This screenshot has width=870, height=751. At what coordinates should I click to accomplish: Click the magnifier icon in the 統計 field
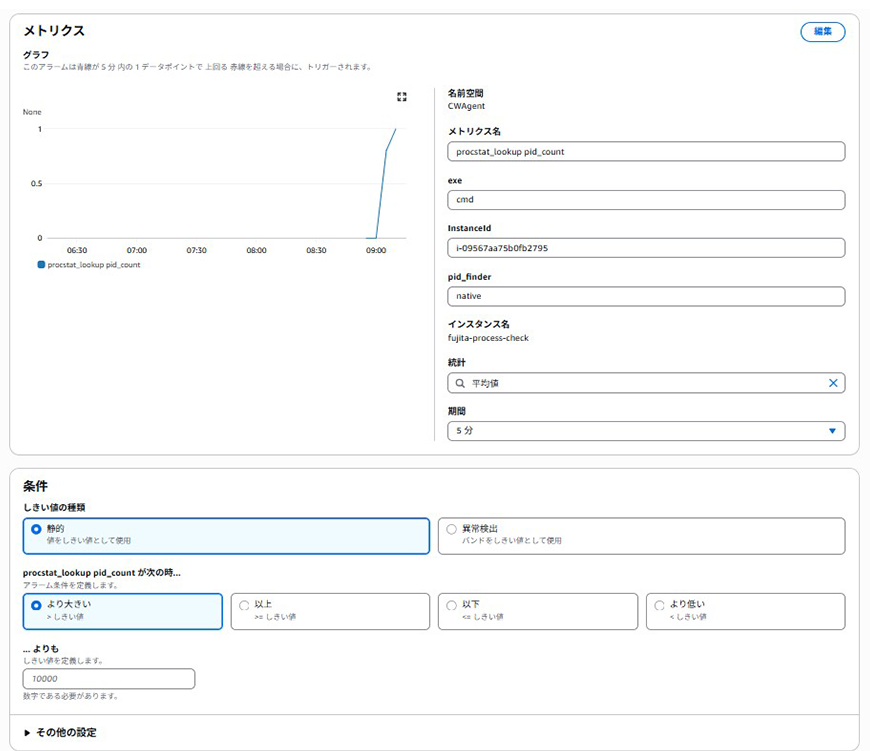tap(459, 383)
